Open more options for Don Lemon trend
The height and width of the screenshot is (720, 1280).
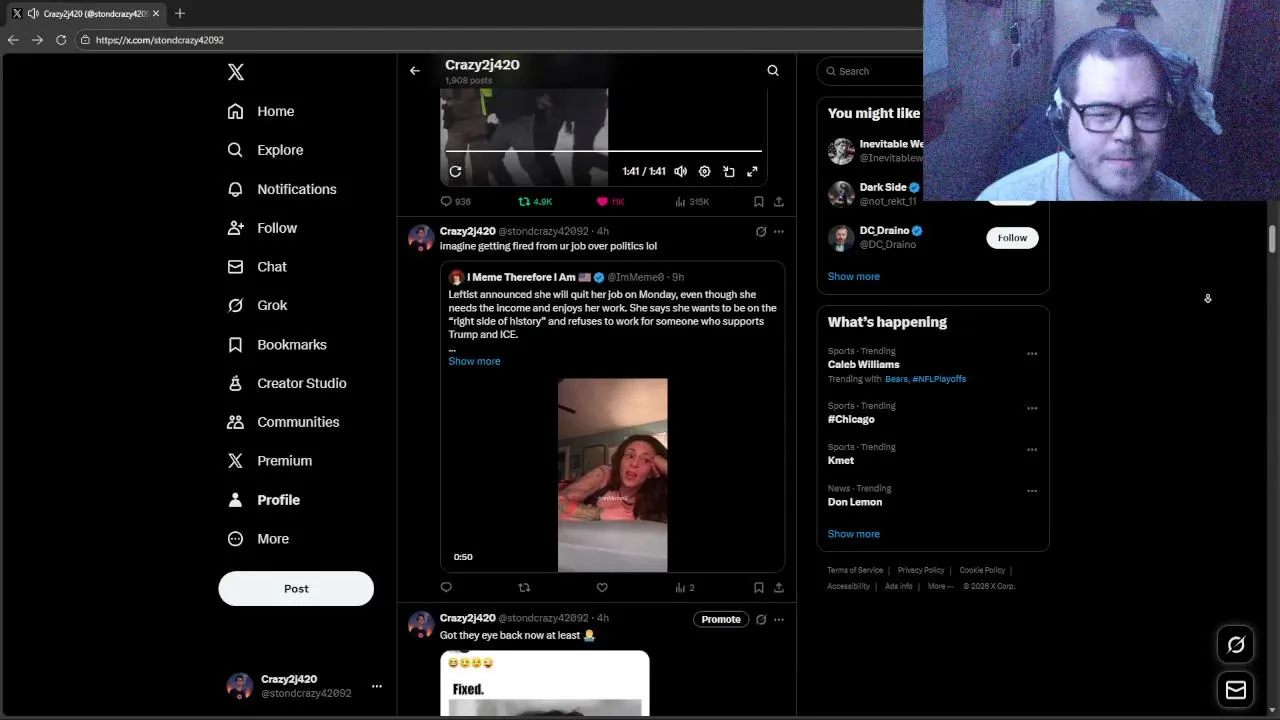pos(1032,491)
